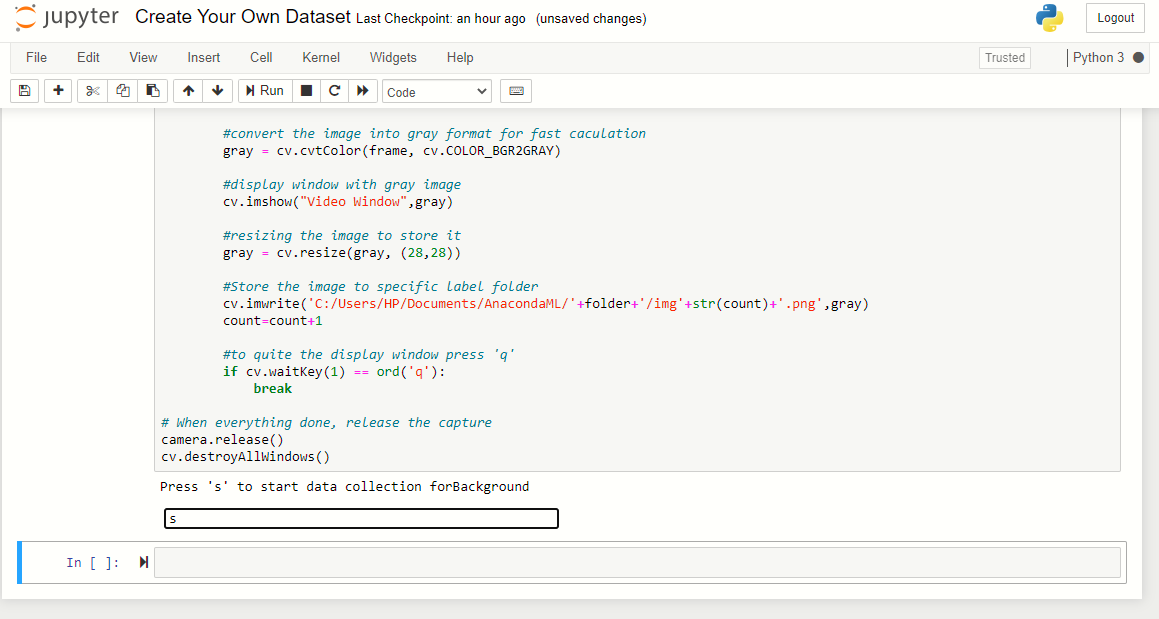Viewport: 1159px width, 619px height.
Task: Open the Insert menu
Action: [203, 58]
